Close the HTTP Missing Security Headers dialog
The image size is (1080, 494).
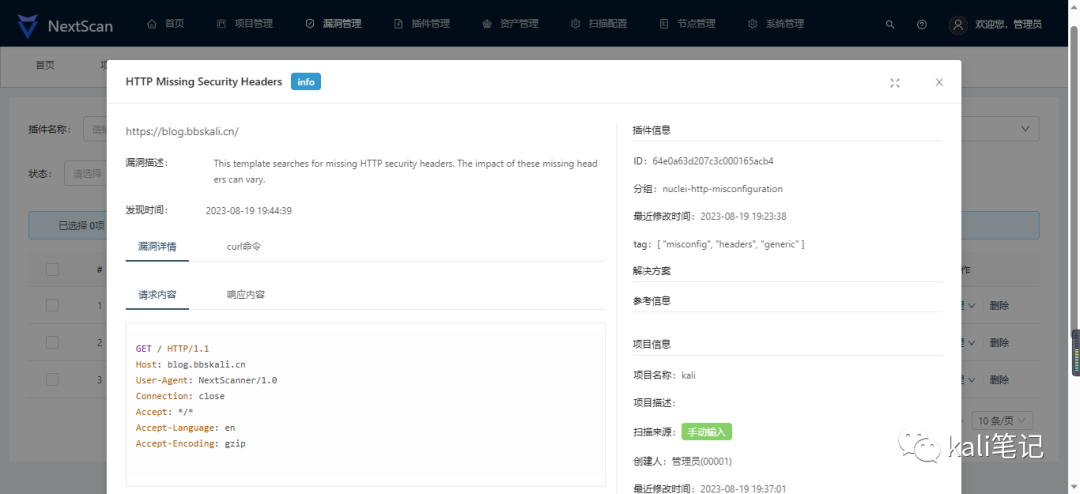pos(939,82)
